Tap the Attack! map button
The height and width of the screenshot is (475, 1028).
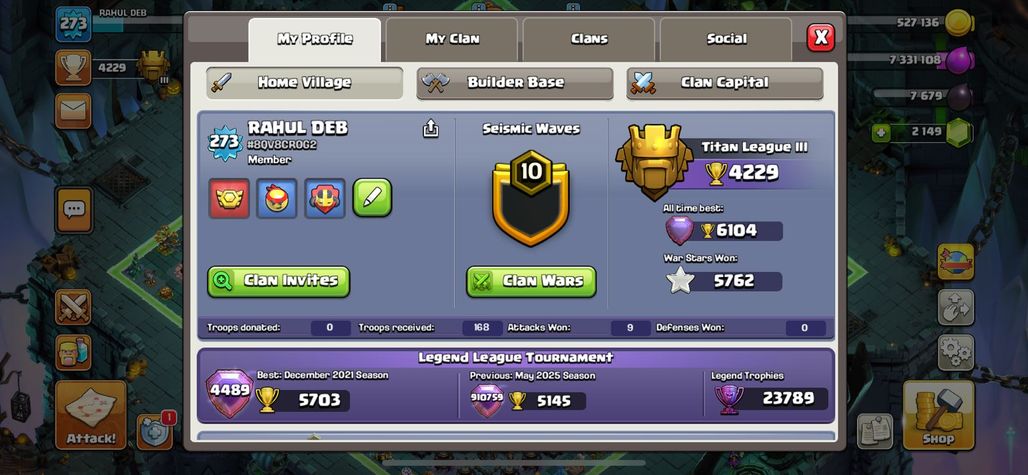click(x=90, y=415)
